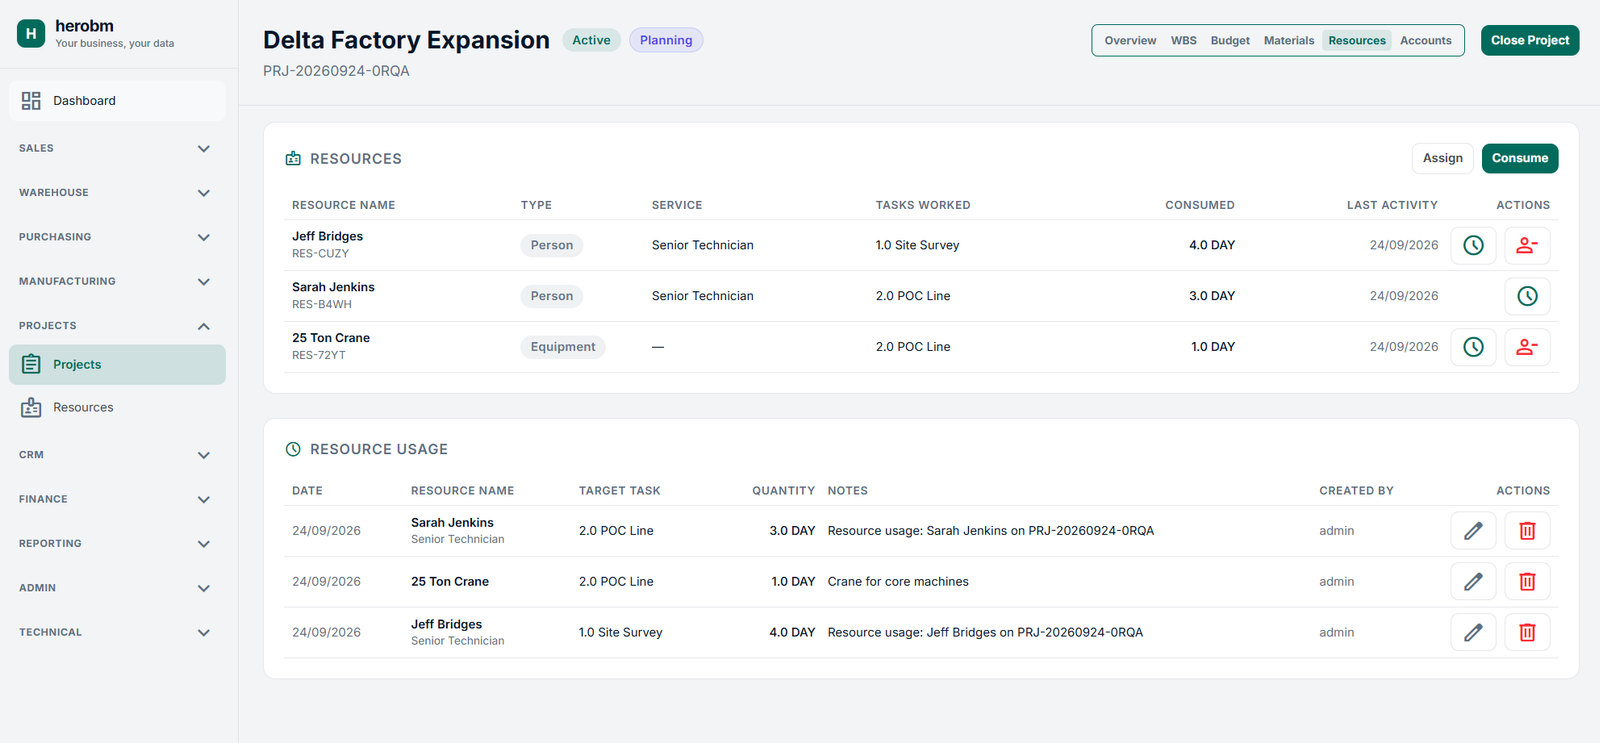The image size is (1600, 743).
Task: Click Jeff Bridges in the resources table
Action: point(327,236)
